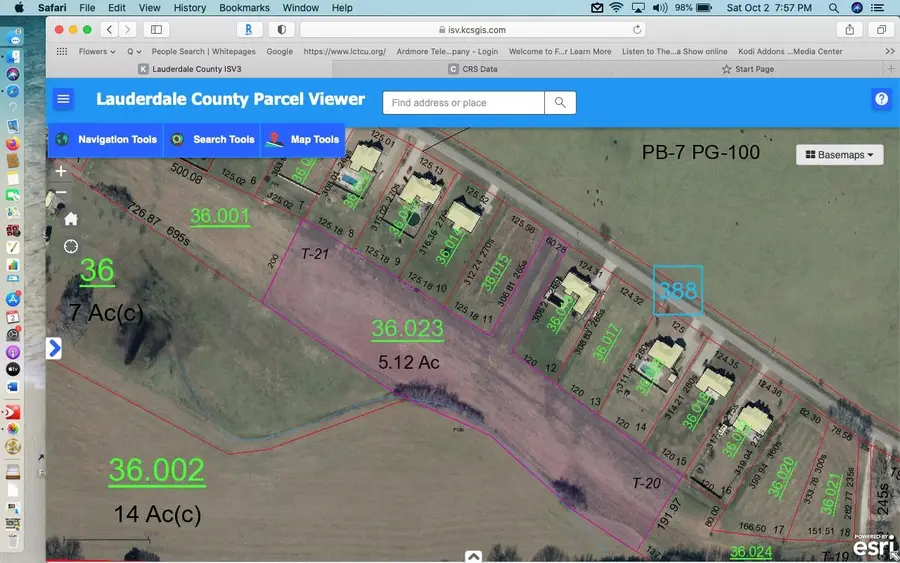Open Navigation Tools panel

107,139
